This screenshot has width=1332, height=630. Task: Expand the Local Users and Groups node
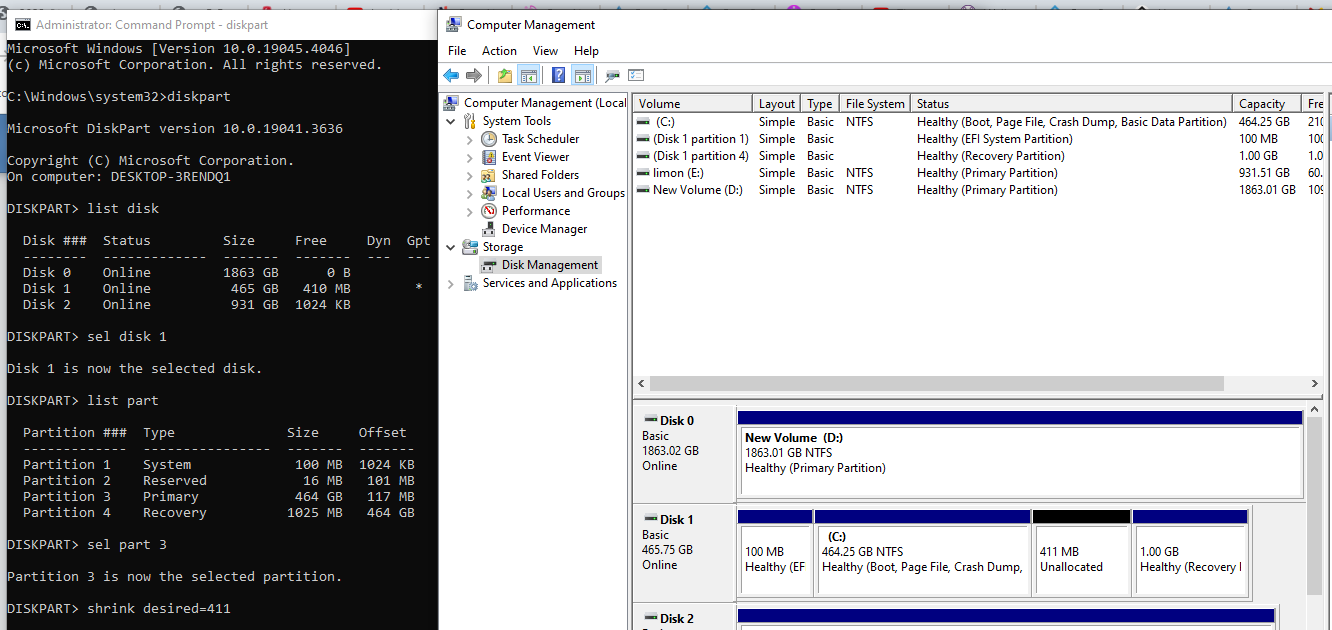tap(470, 194)
